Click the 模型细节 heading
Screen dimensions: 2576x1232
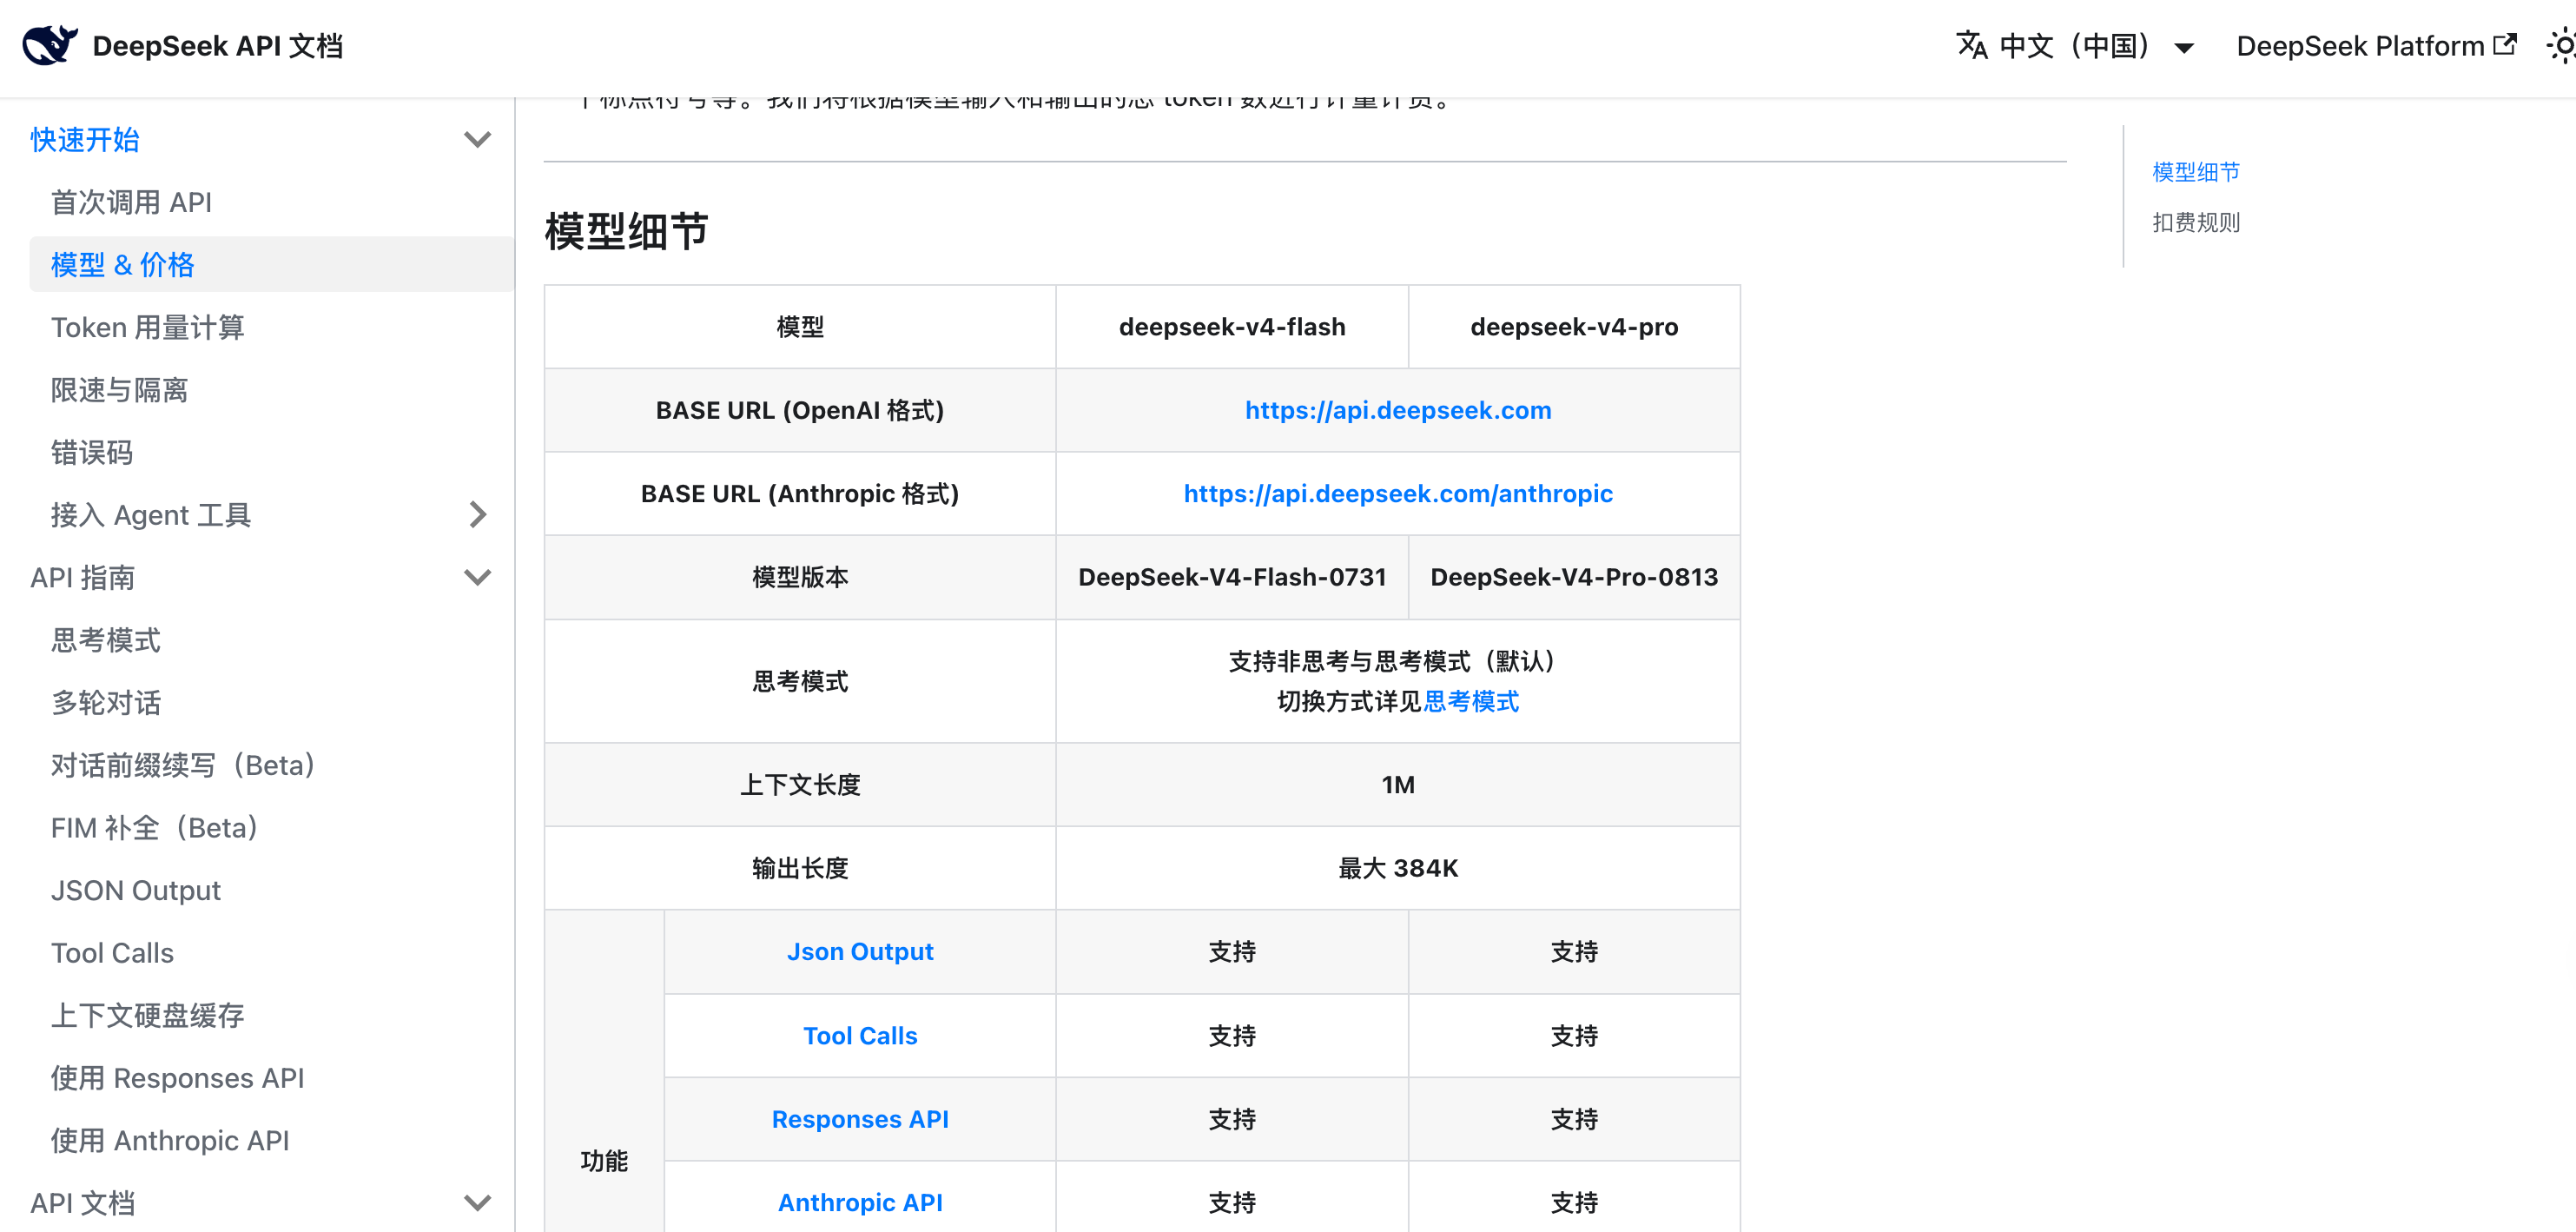pyautogui.click(x=626, y=231)
